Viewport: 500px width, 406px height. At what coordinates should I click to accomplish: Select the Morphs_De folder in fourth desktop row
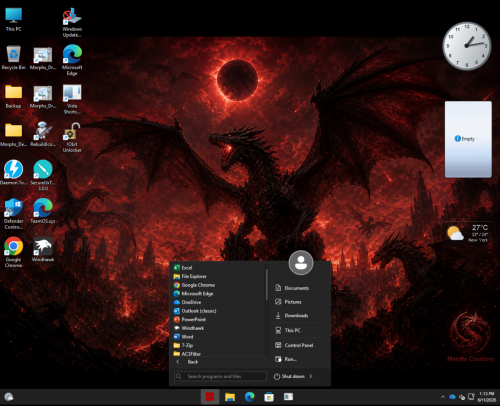click(13, 134)
